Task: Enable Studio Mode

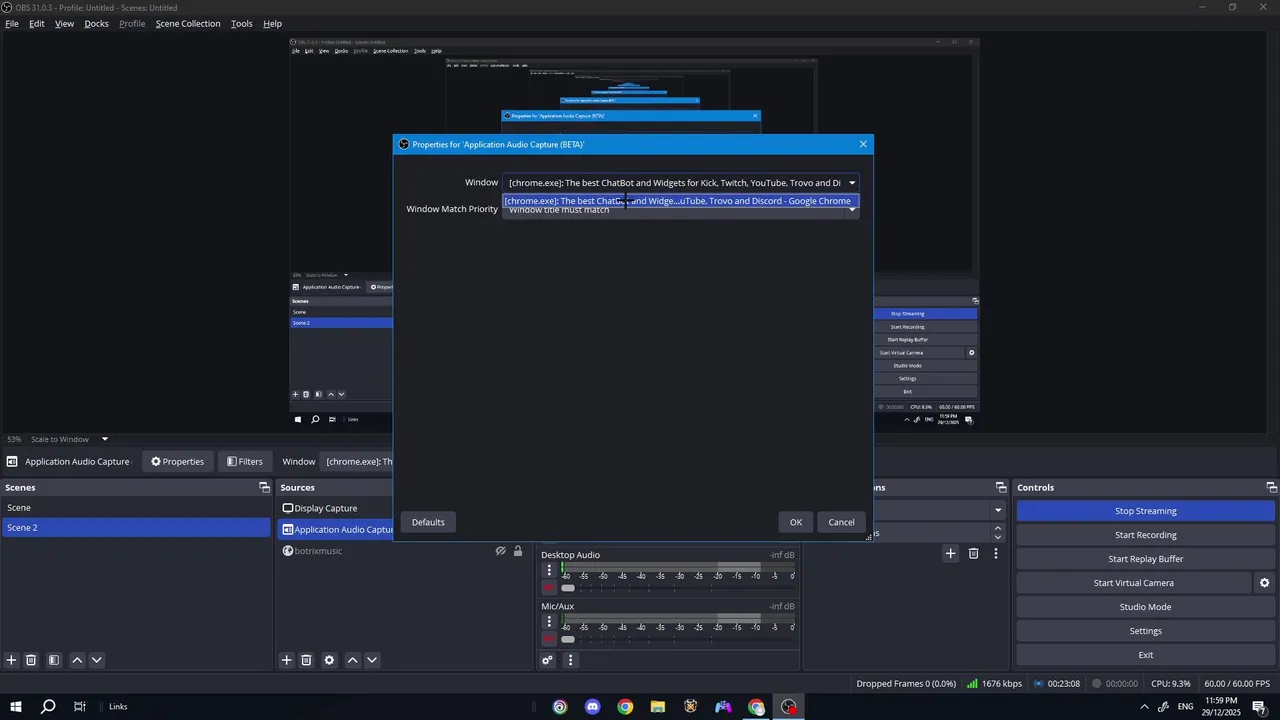Action: click(x=1146, y=607)
